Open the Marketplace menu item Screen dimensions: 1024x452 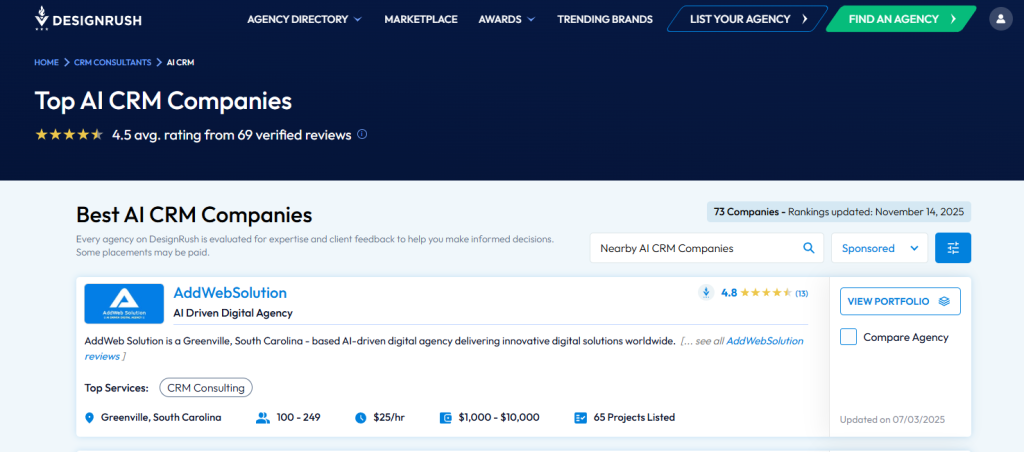[421, 19]
